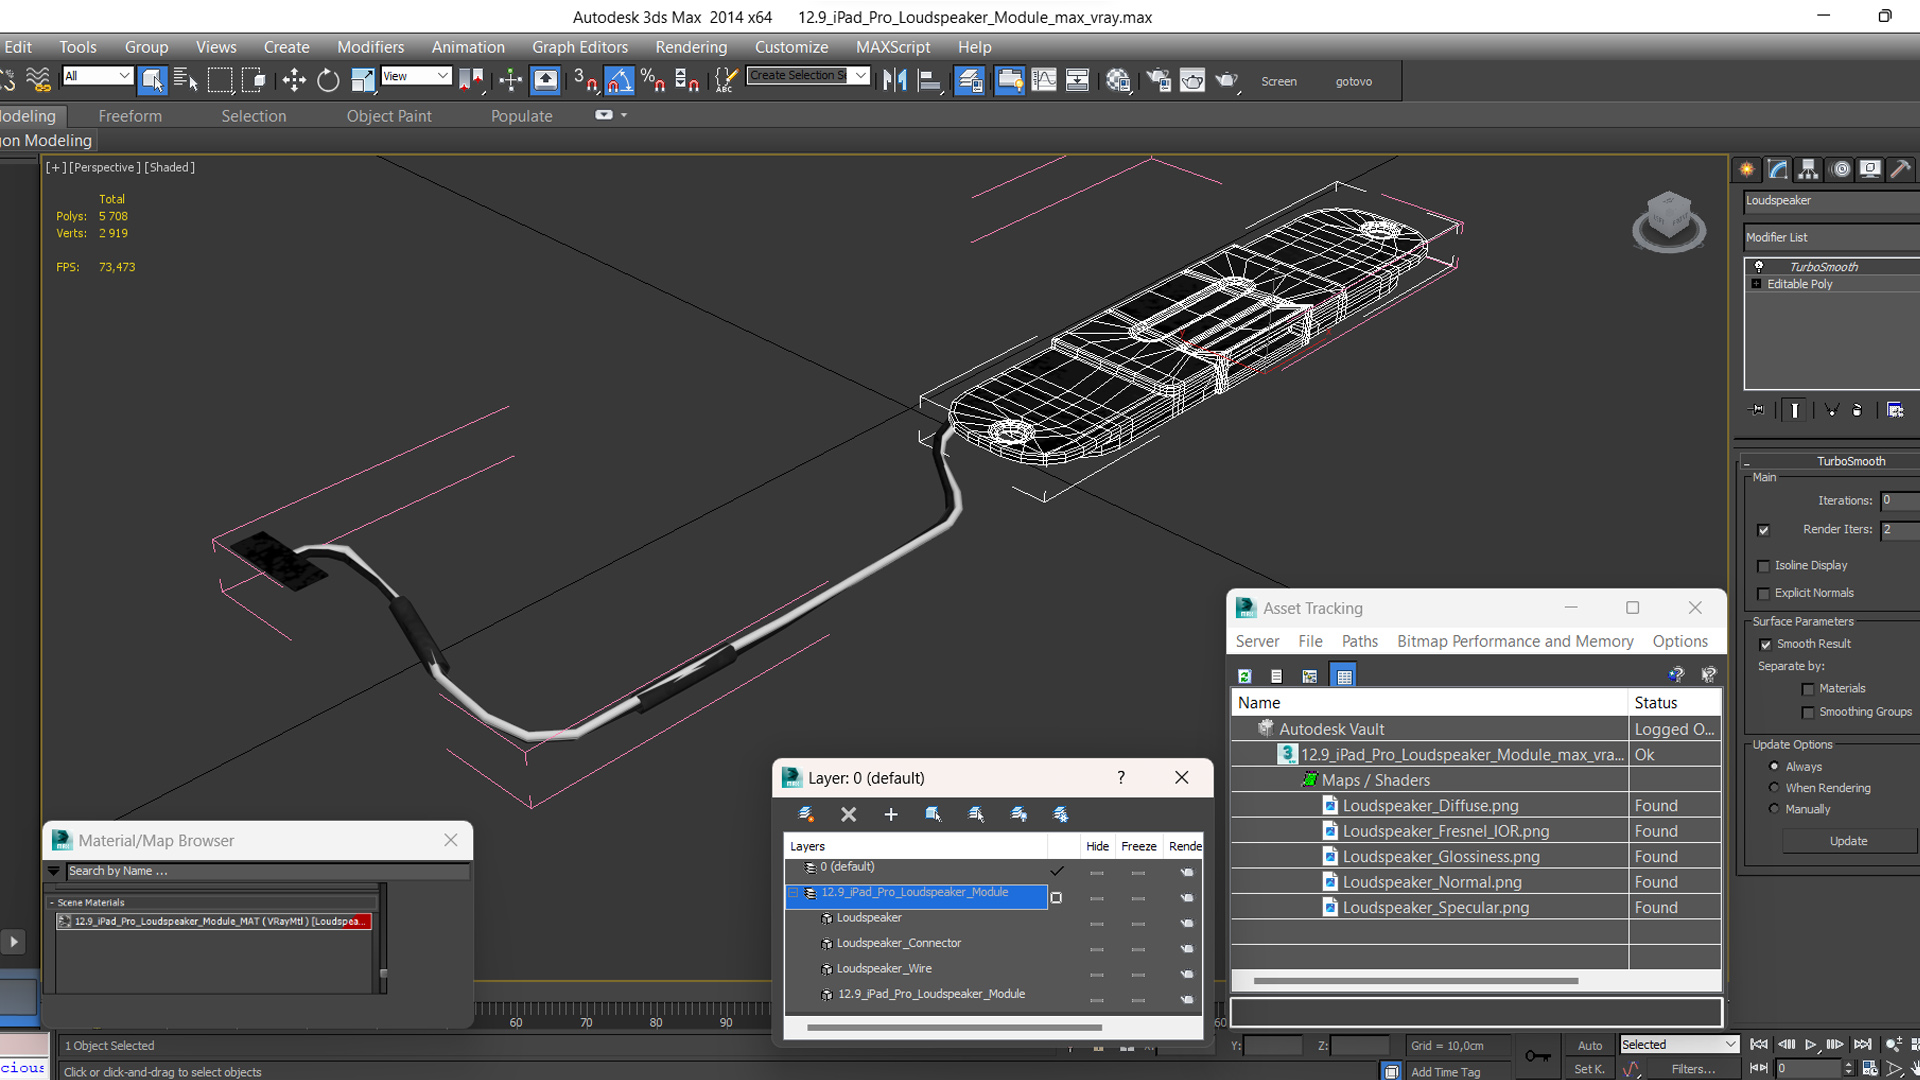This screenshot has width=1920, height=1080.
Task: Open the reference coordinate View dropdown
Action: point(416,76)
